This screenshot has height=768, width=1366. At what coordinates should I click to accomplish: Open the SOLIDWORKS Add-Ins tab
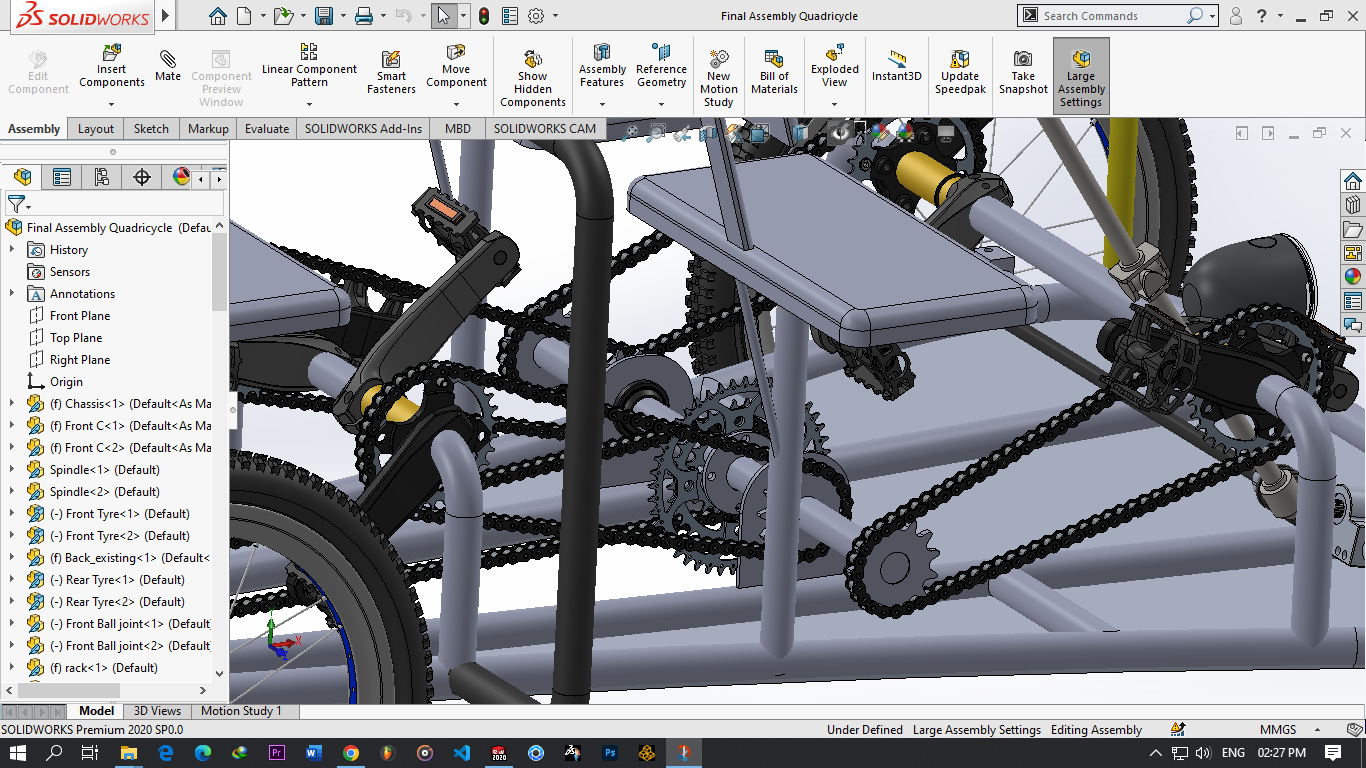click(x=364, y=128)
